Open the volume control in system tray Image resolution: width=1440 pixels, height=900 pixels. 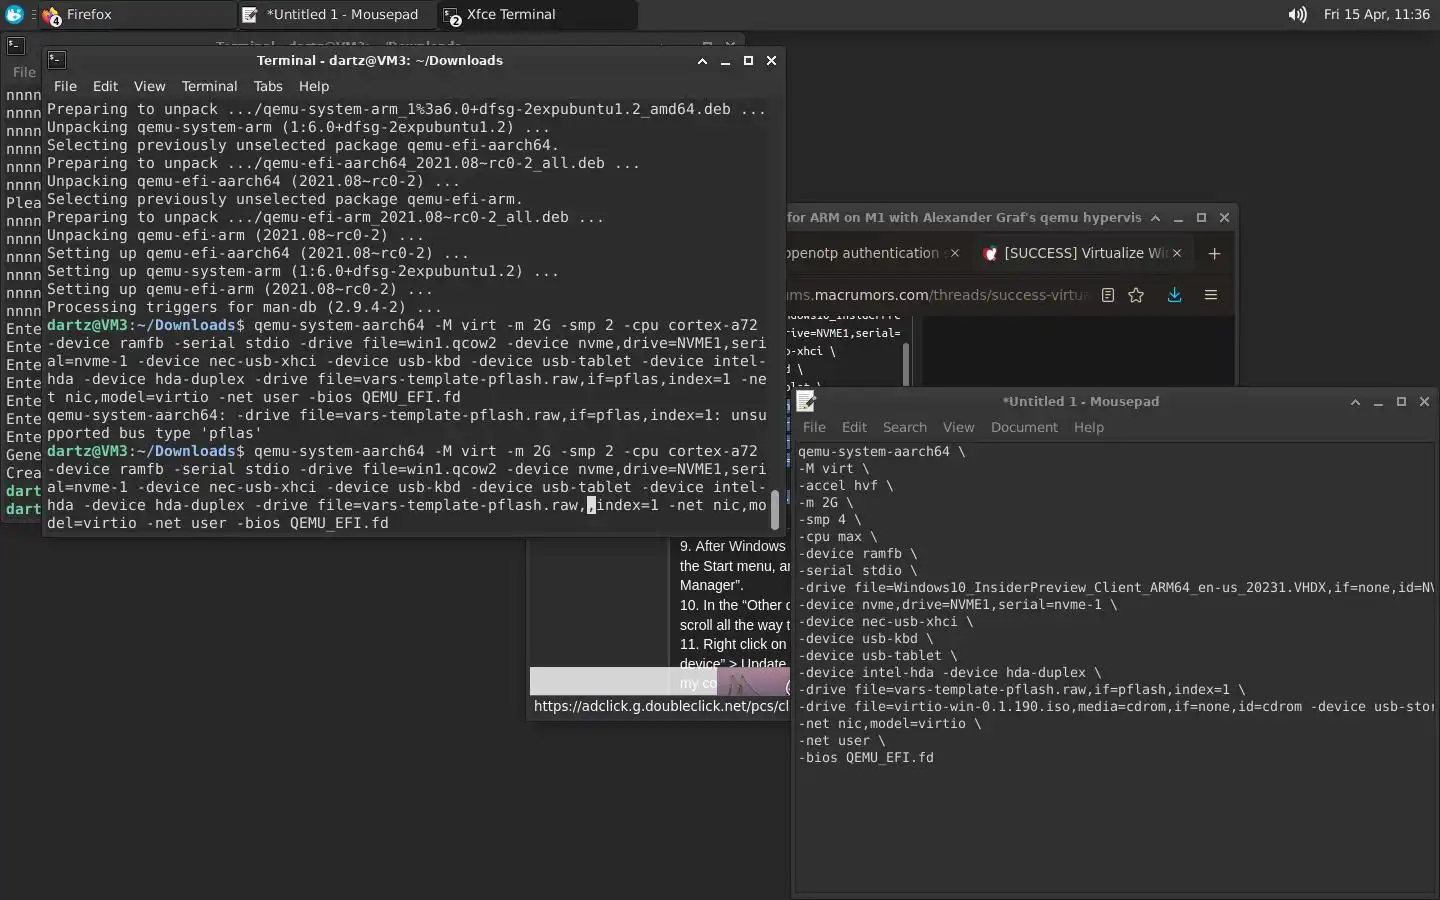[x=1297, y=14]
